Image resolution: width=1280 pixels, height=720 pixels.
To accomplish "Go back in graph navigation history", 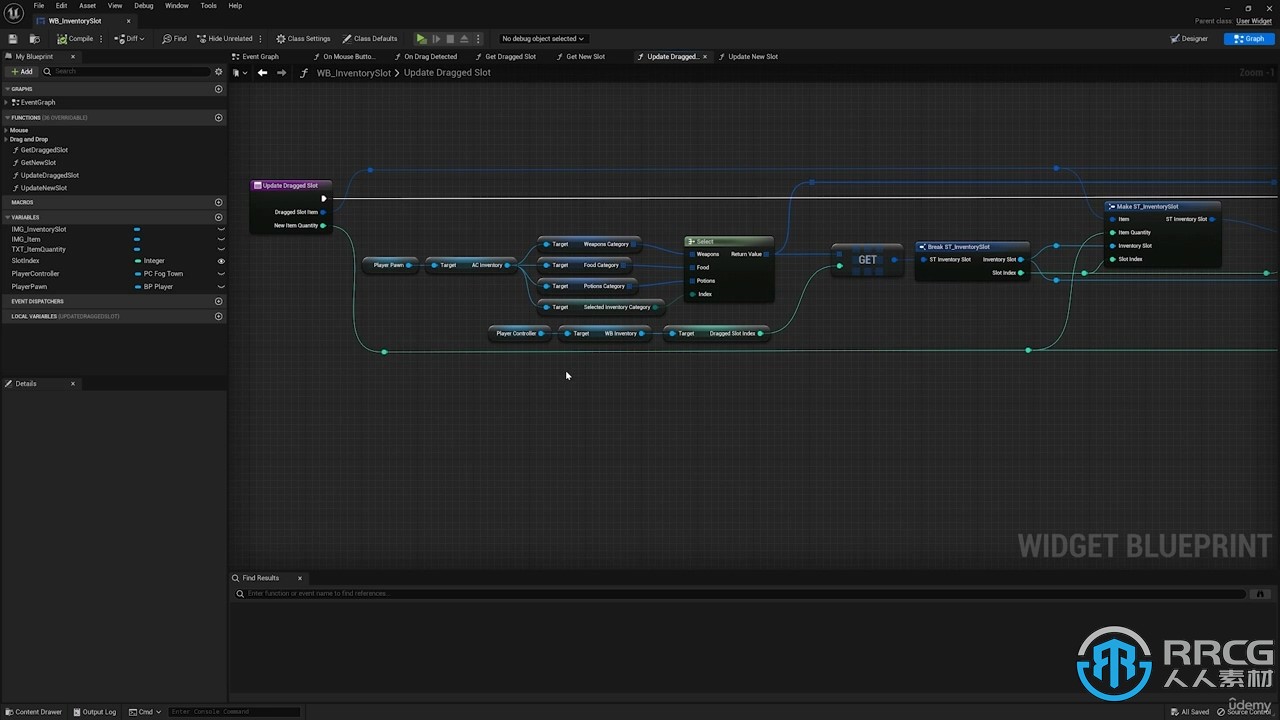I will (262, 73).
